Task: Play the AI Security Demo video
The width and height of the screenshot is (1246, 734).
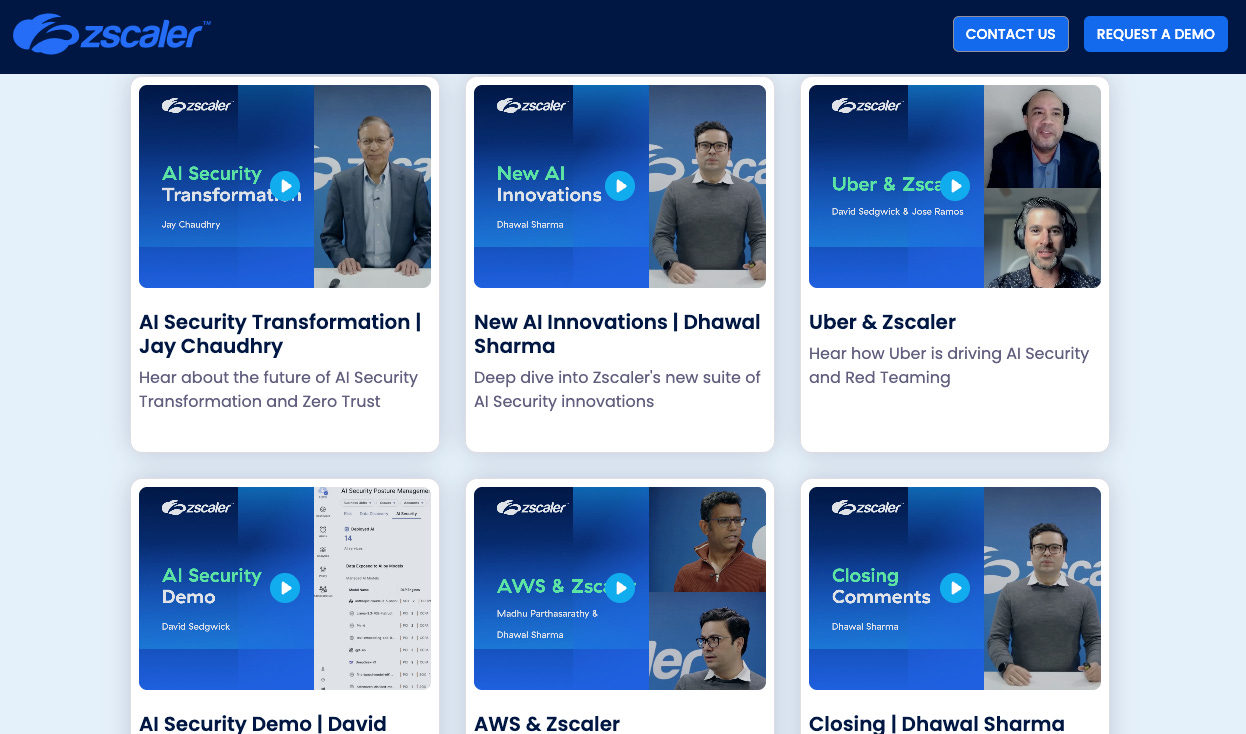Action: point(285,588)
